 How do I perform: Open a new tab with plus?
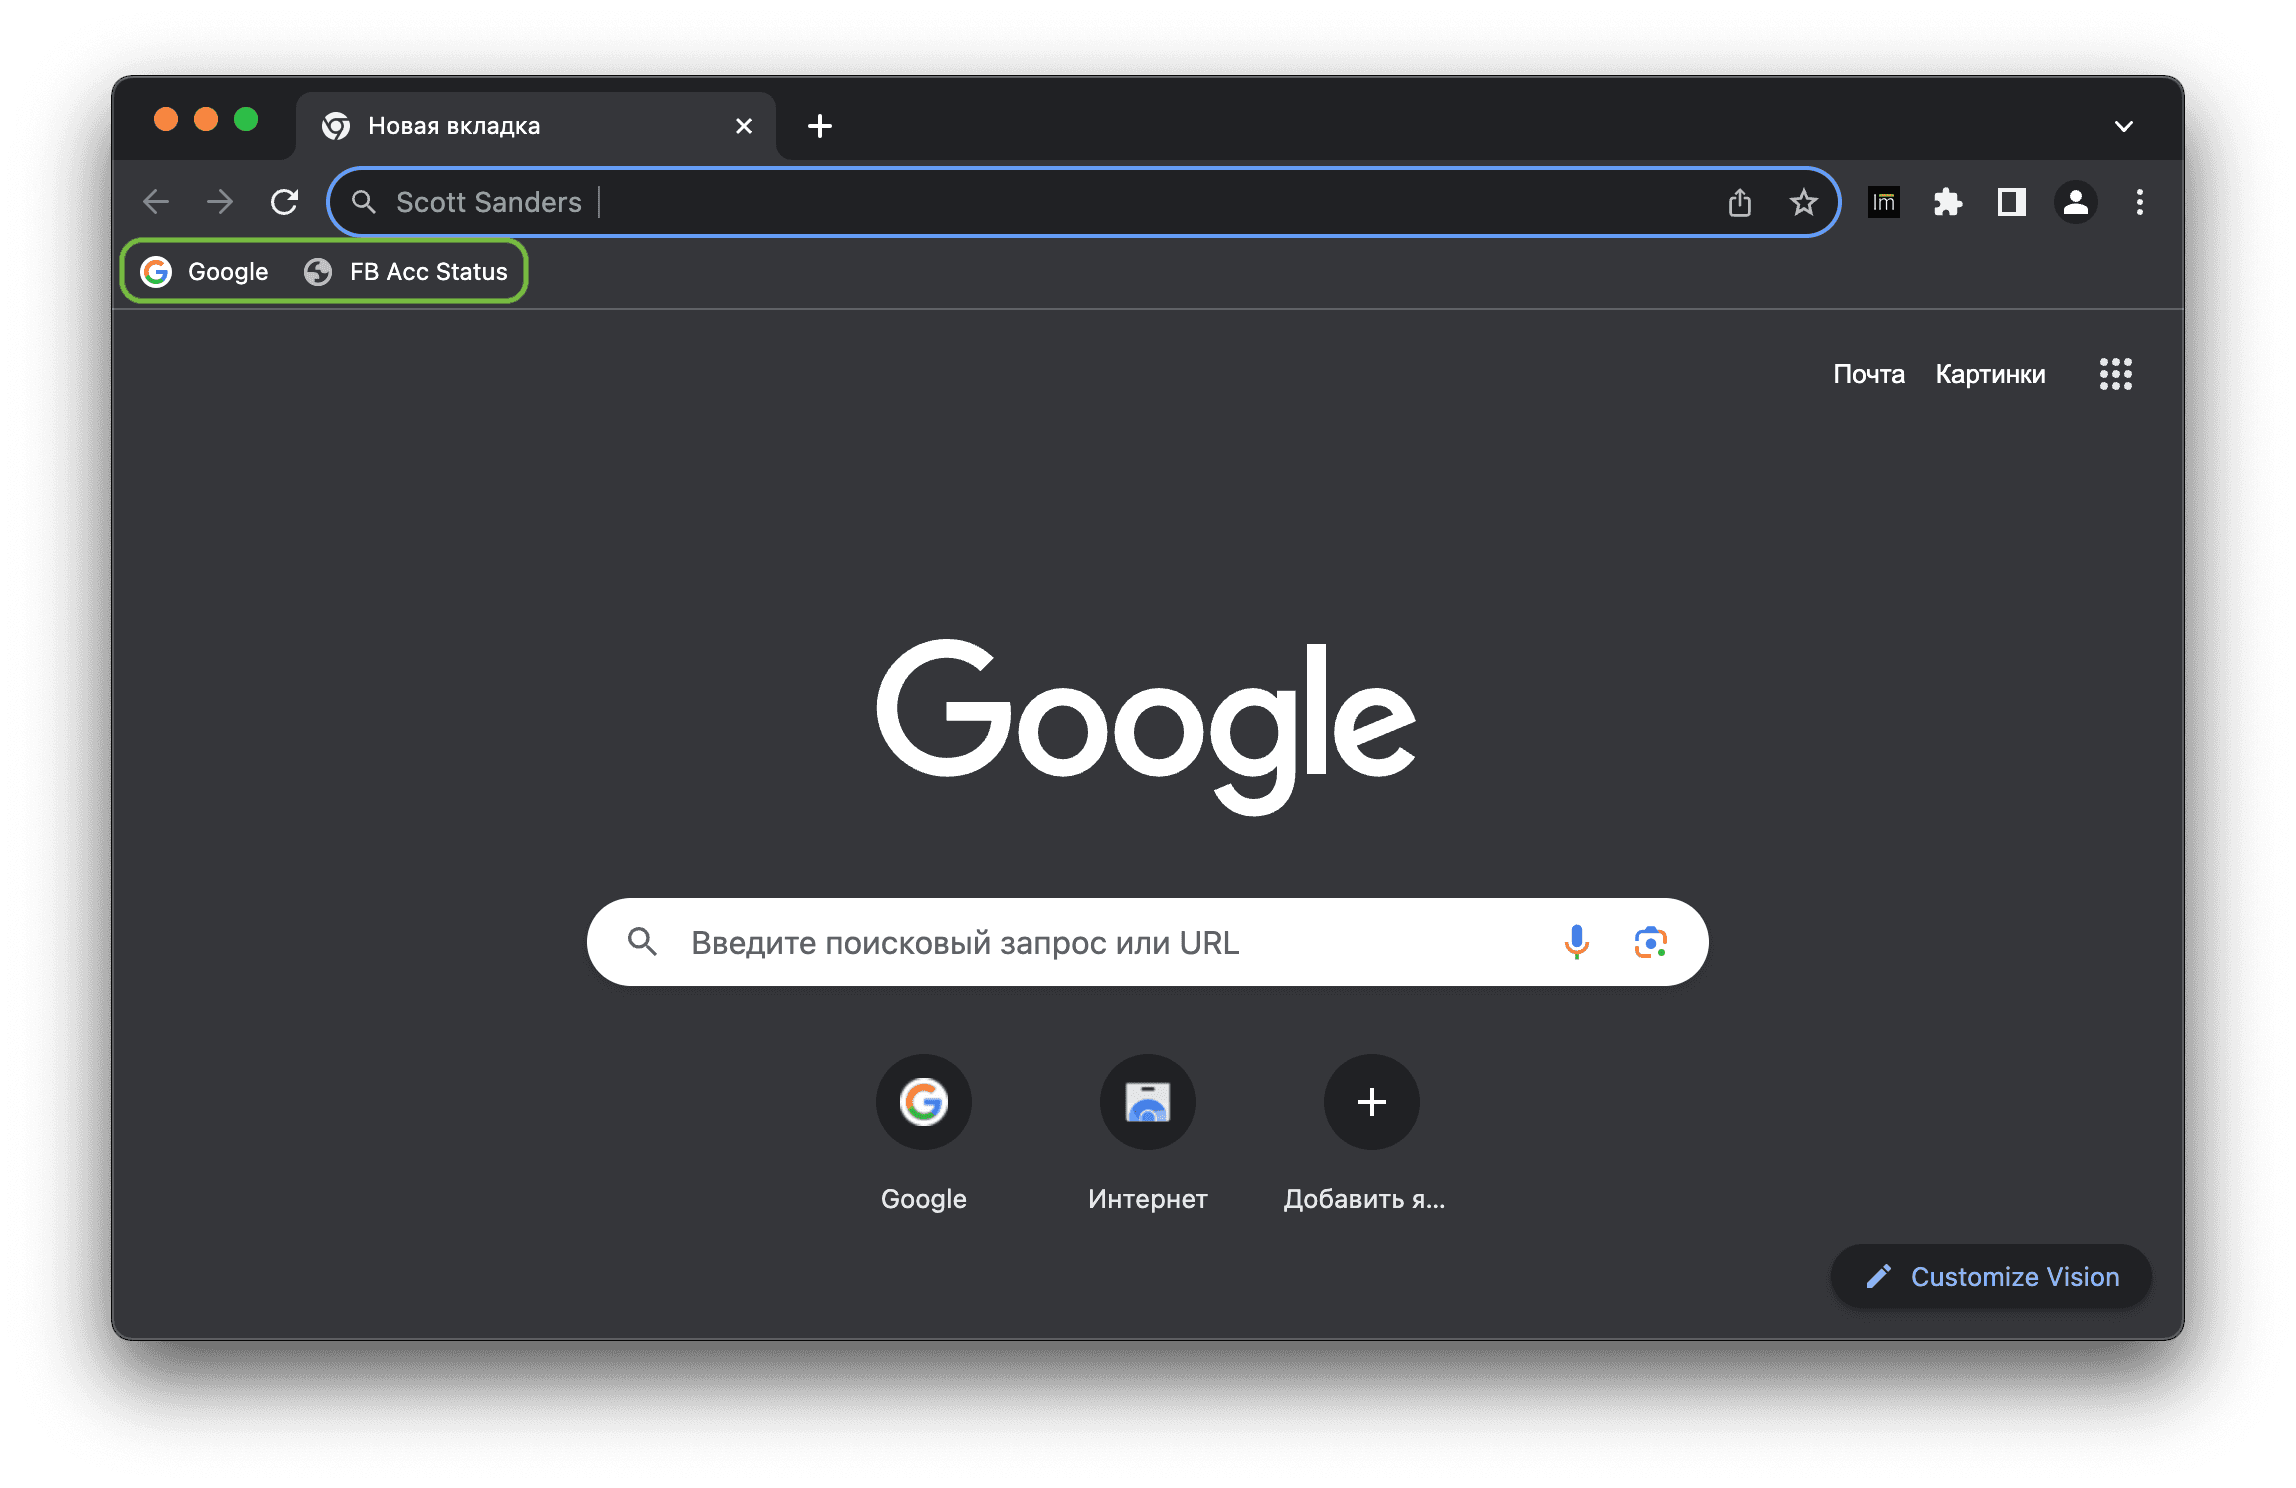(820, 126)
